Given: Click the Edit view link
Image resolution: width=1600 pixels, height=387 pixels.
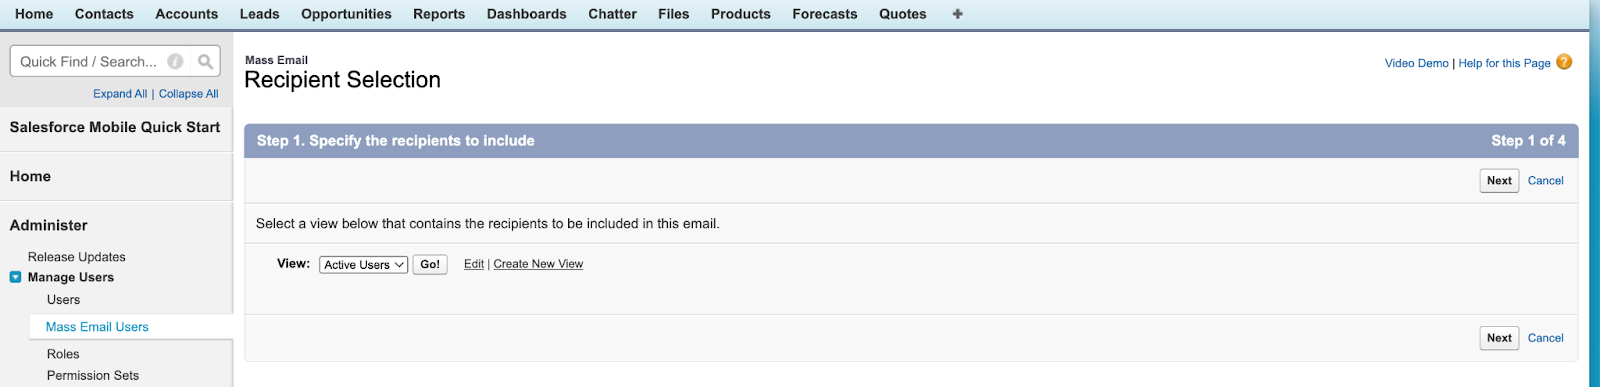Looking at the screenshot, I should (x=474, y=264).
